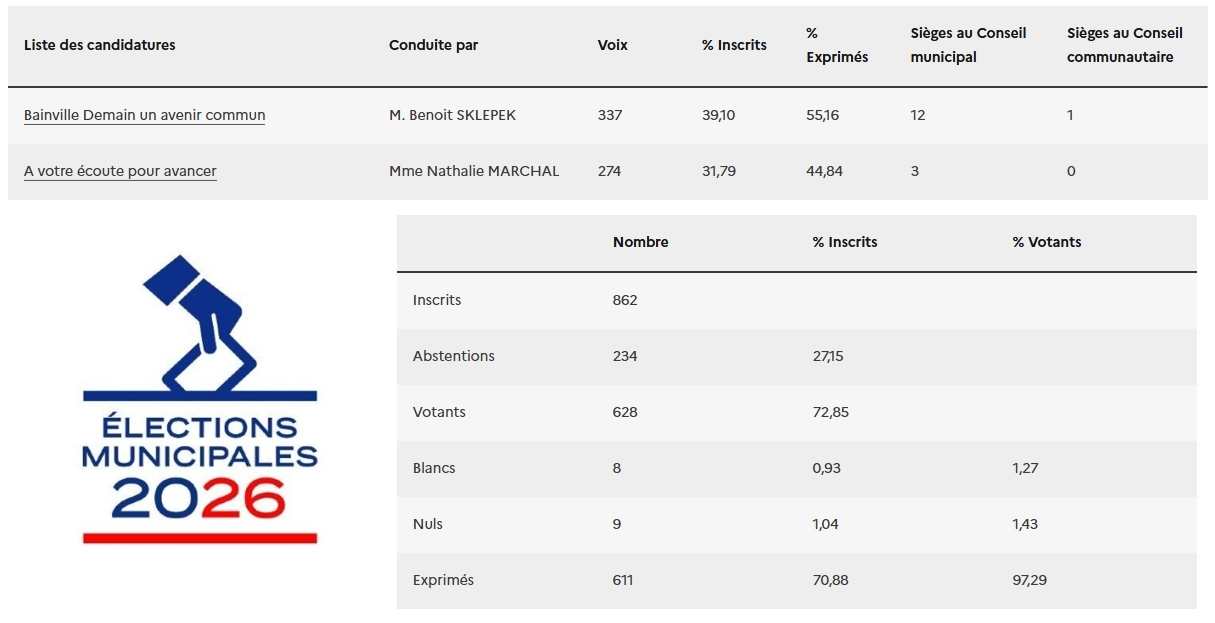Select the Inscrits row label
The height and width of the screenshot is (623, 1215).
click(x=437, y=300)
